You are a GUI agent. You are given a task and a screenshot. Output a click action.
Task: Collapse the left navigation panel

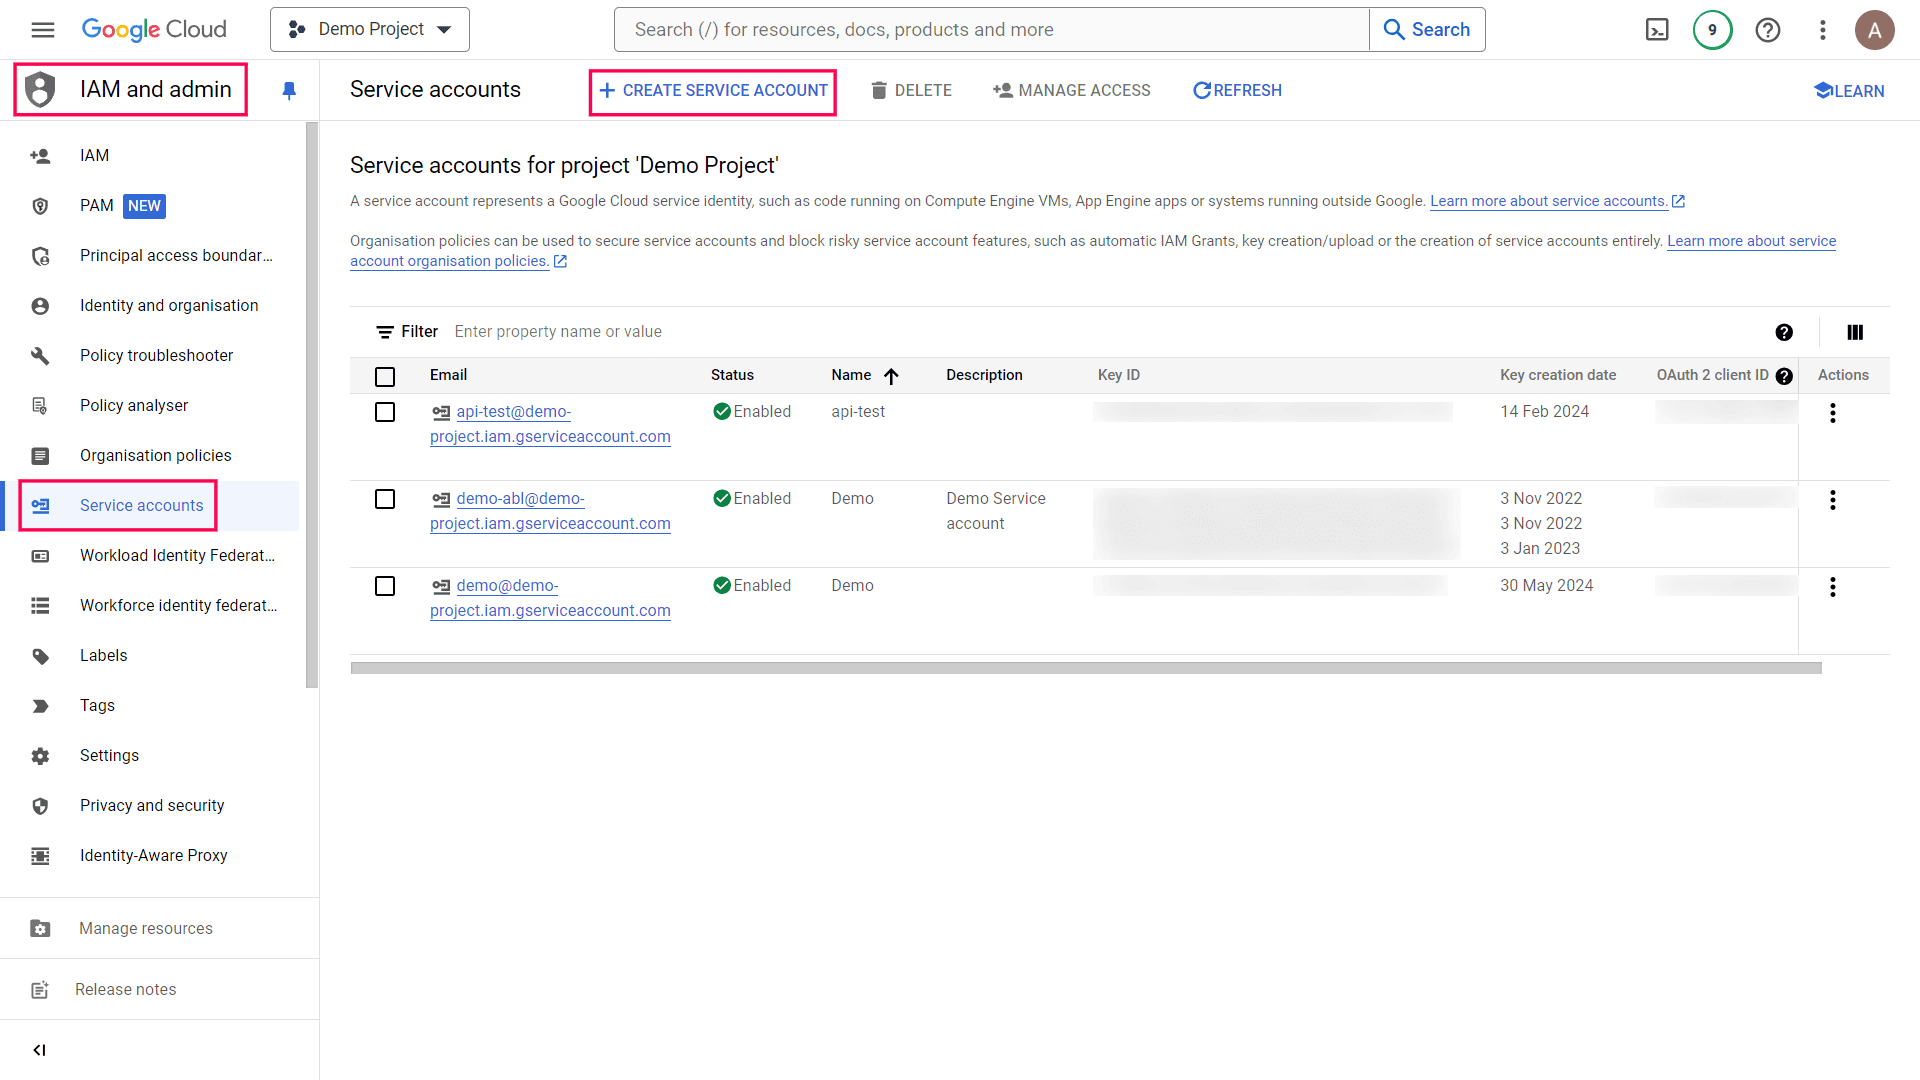[x=40, y=1050]
